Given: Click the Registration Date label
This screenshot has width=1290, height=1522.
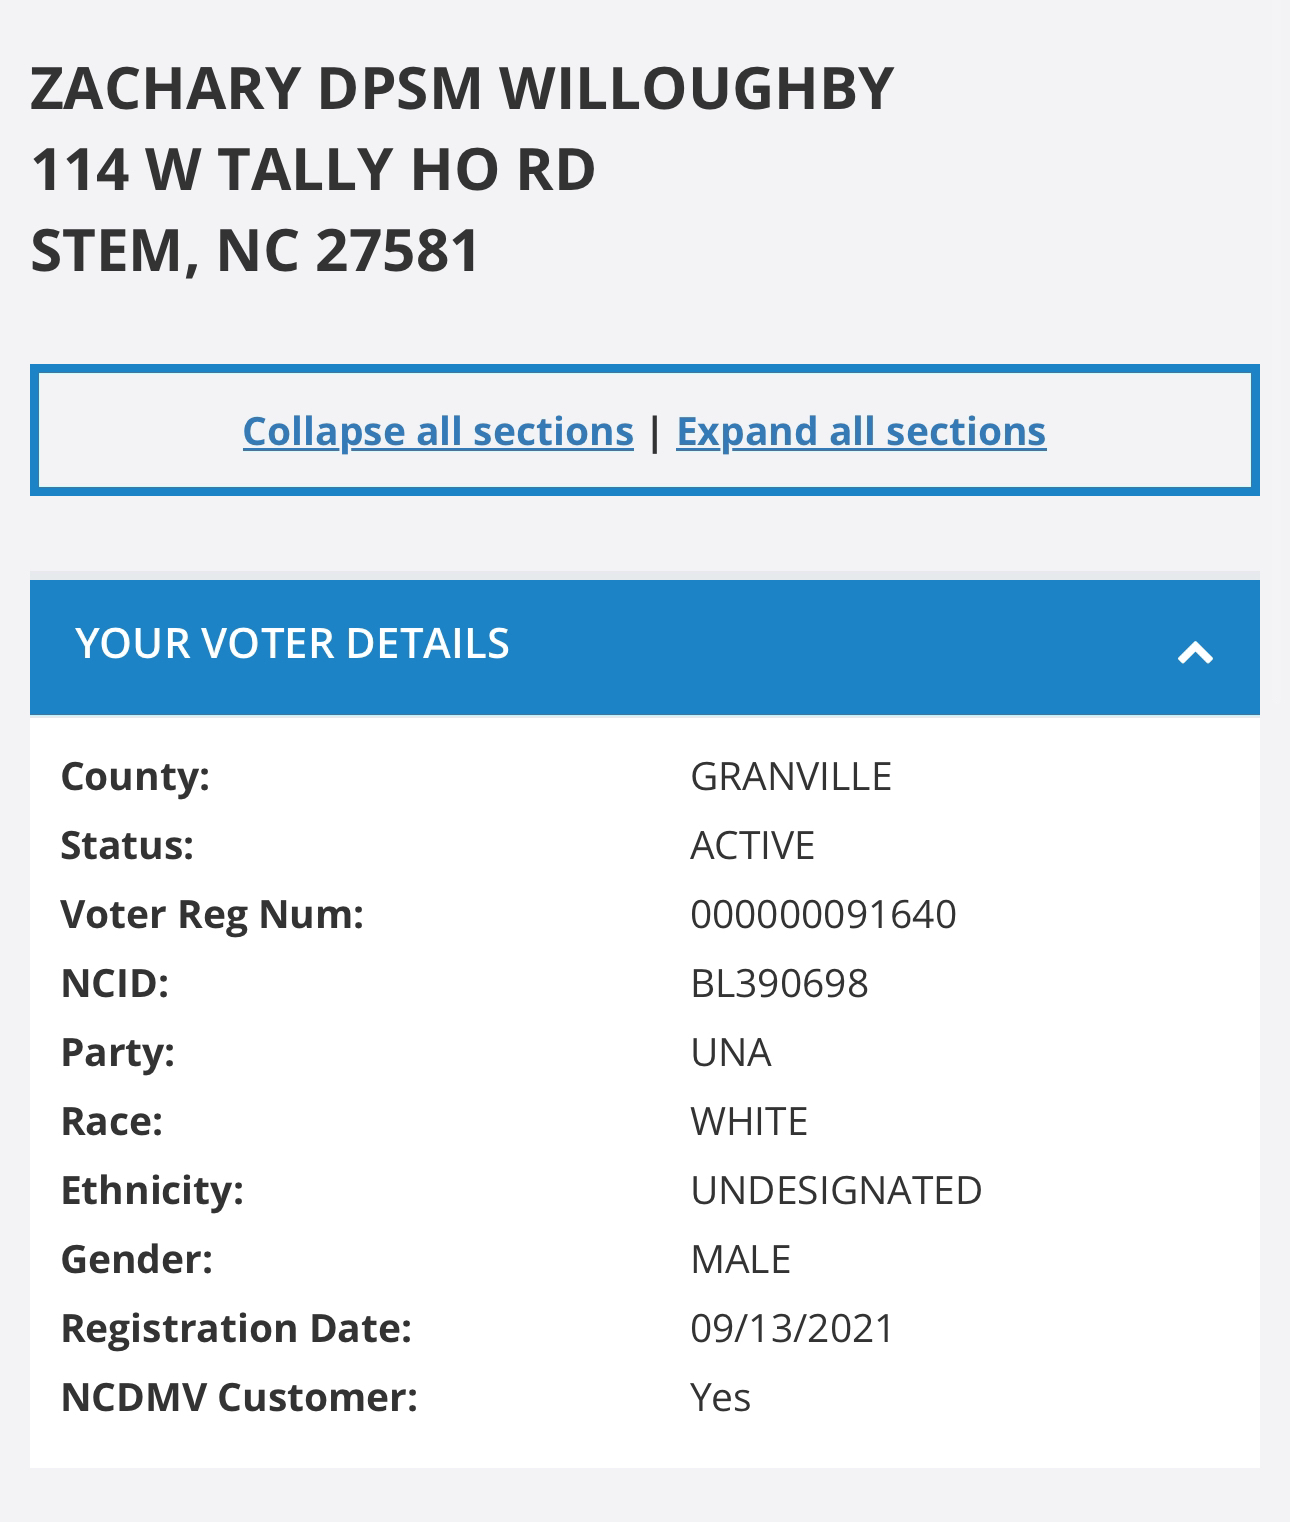Looking at the screenshot, I should [x=236, y=1329].
